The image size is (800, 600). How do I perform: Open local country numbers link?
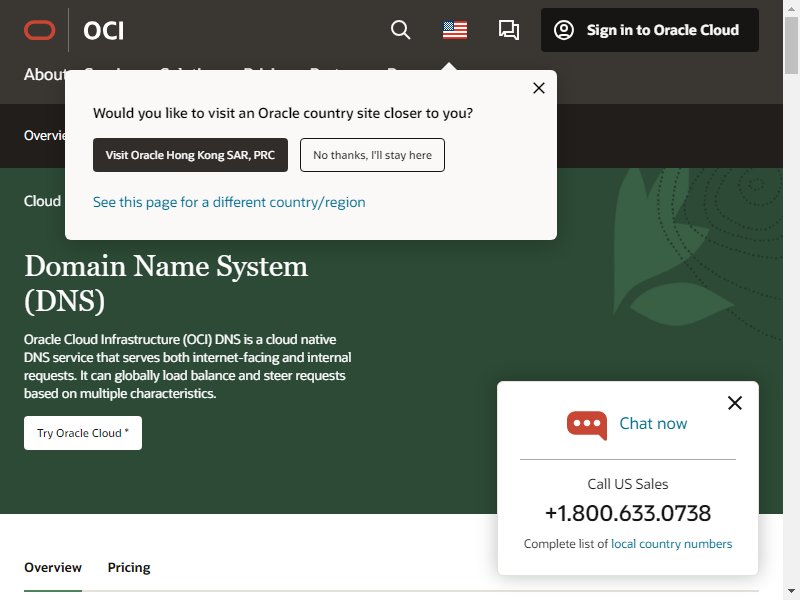tap(671, 544)
